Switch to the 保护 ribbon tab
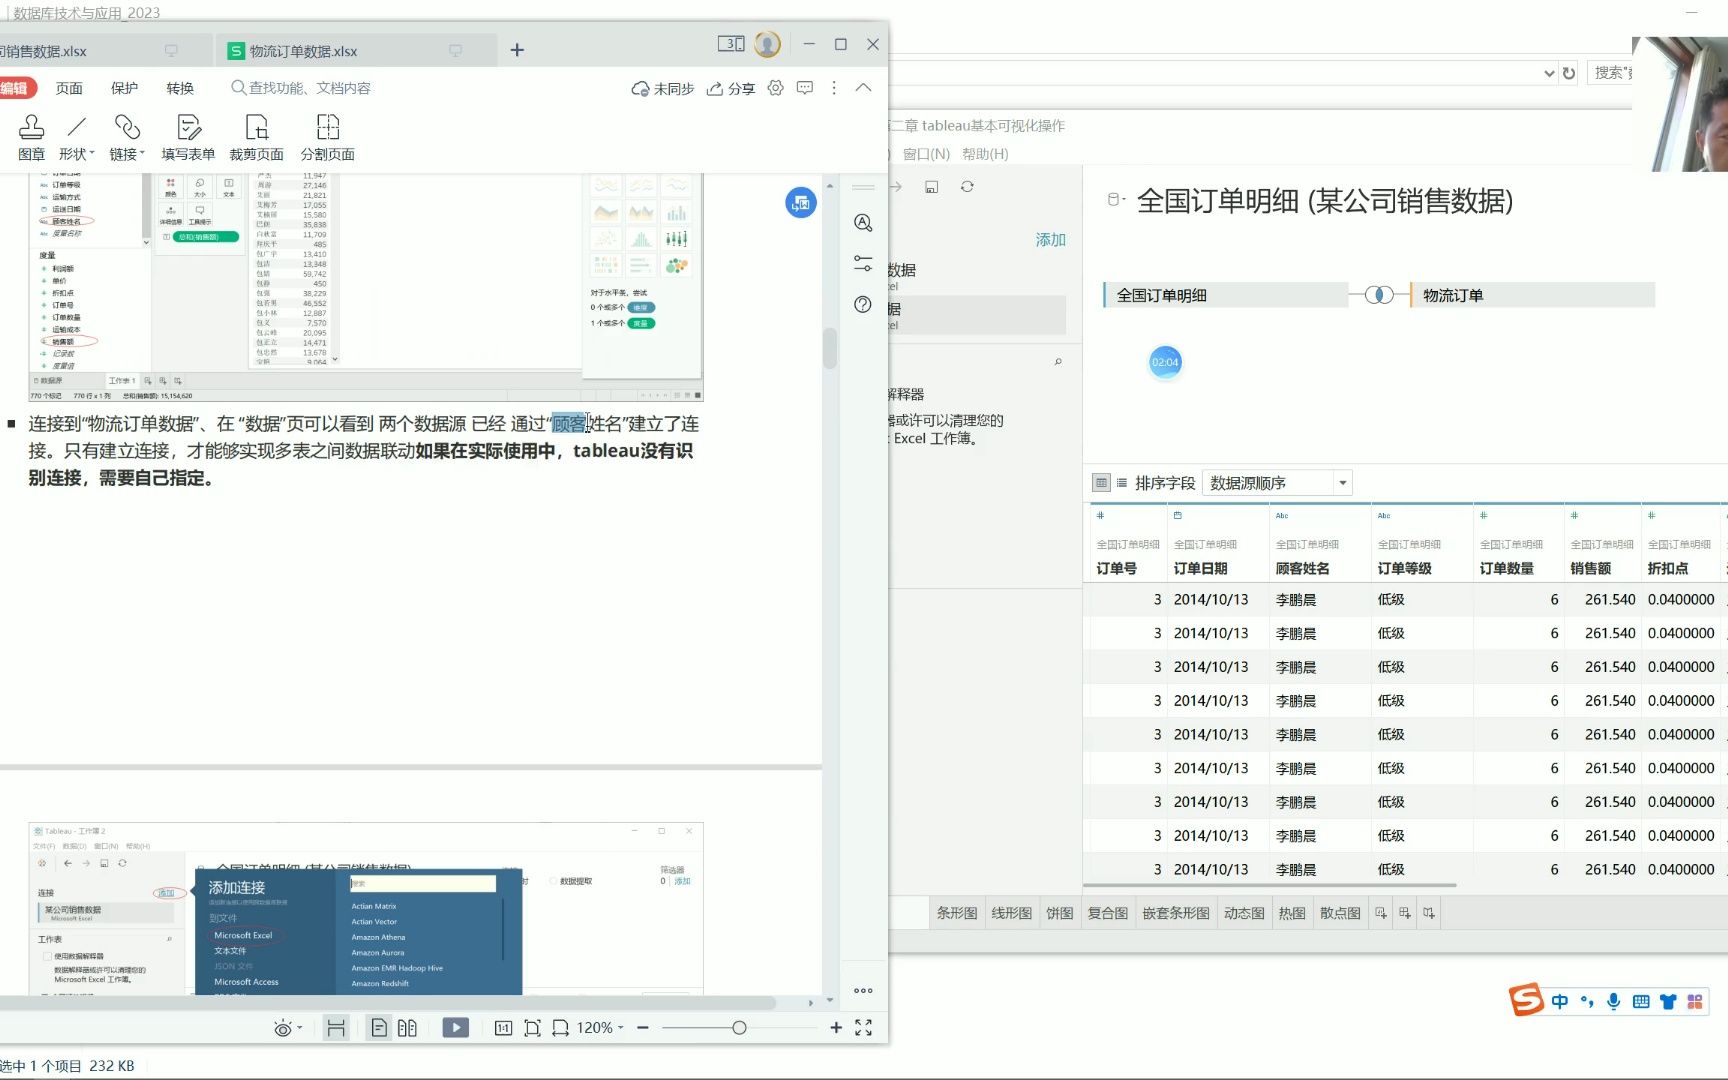 pos(125,88)
